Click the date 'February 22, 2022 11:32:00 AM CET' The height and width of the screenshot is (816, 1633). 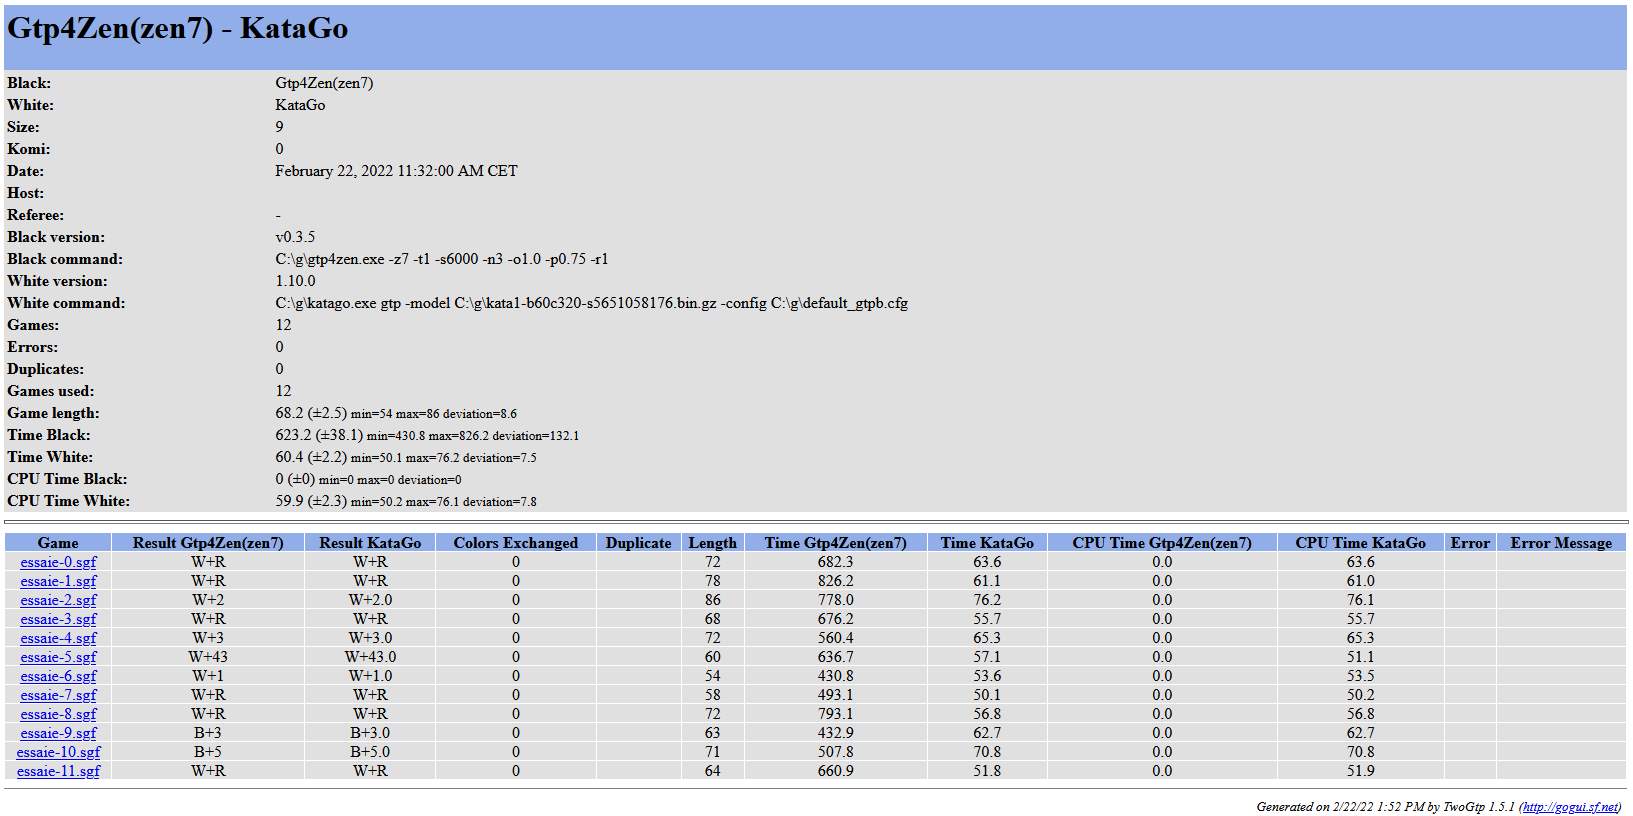[396, 171]
